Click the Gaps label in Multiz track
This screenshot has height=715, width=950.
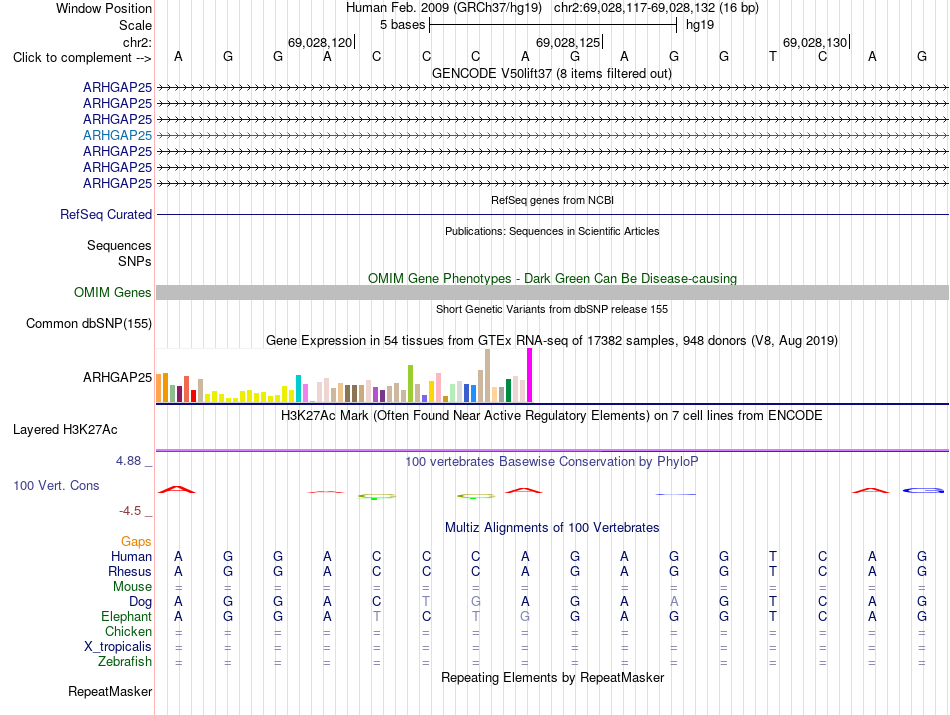(x=136, y=541)
